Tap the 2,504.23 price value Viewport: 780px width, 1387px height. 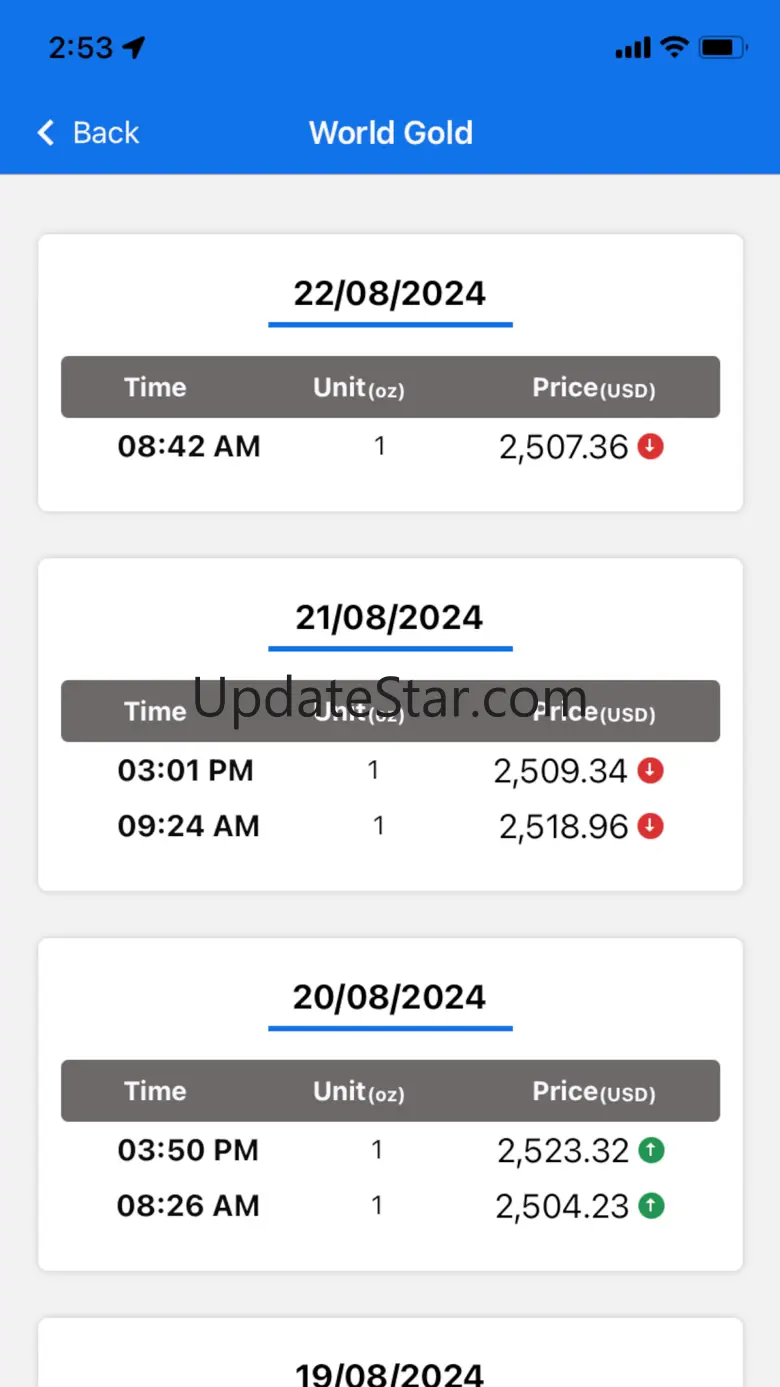point(562,1207)
